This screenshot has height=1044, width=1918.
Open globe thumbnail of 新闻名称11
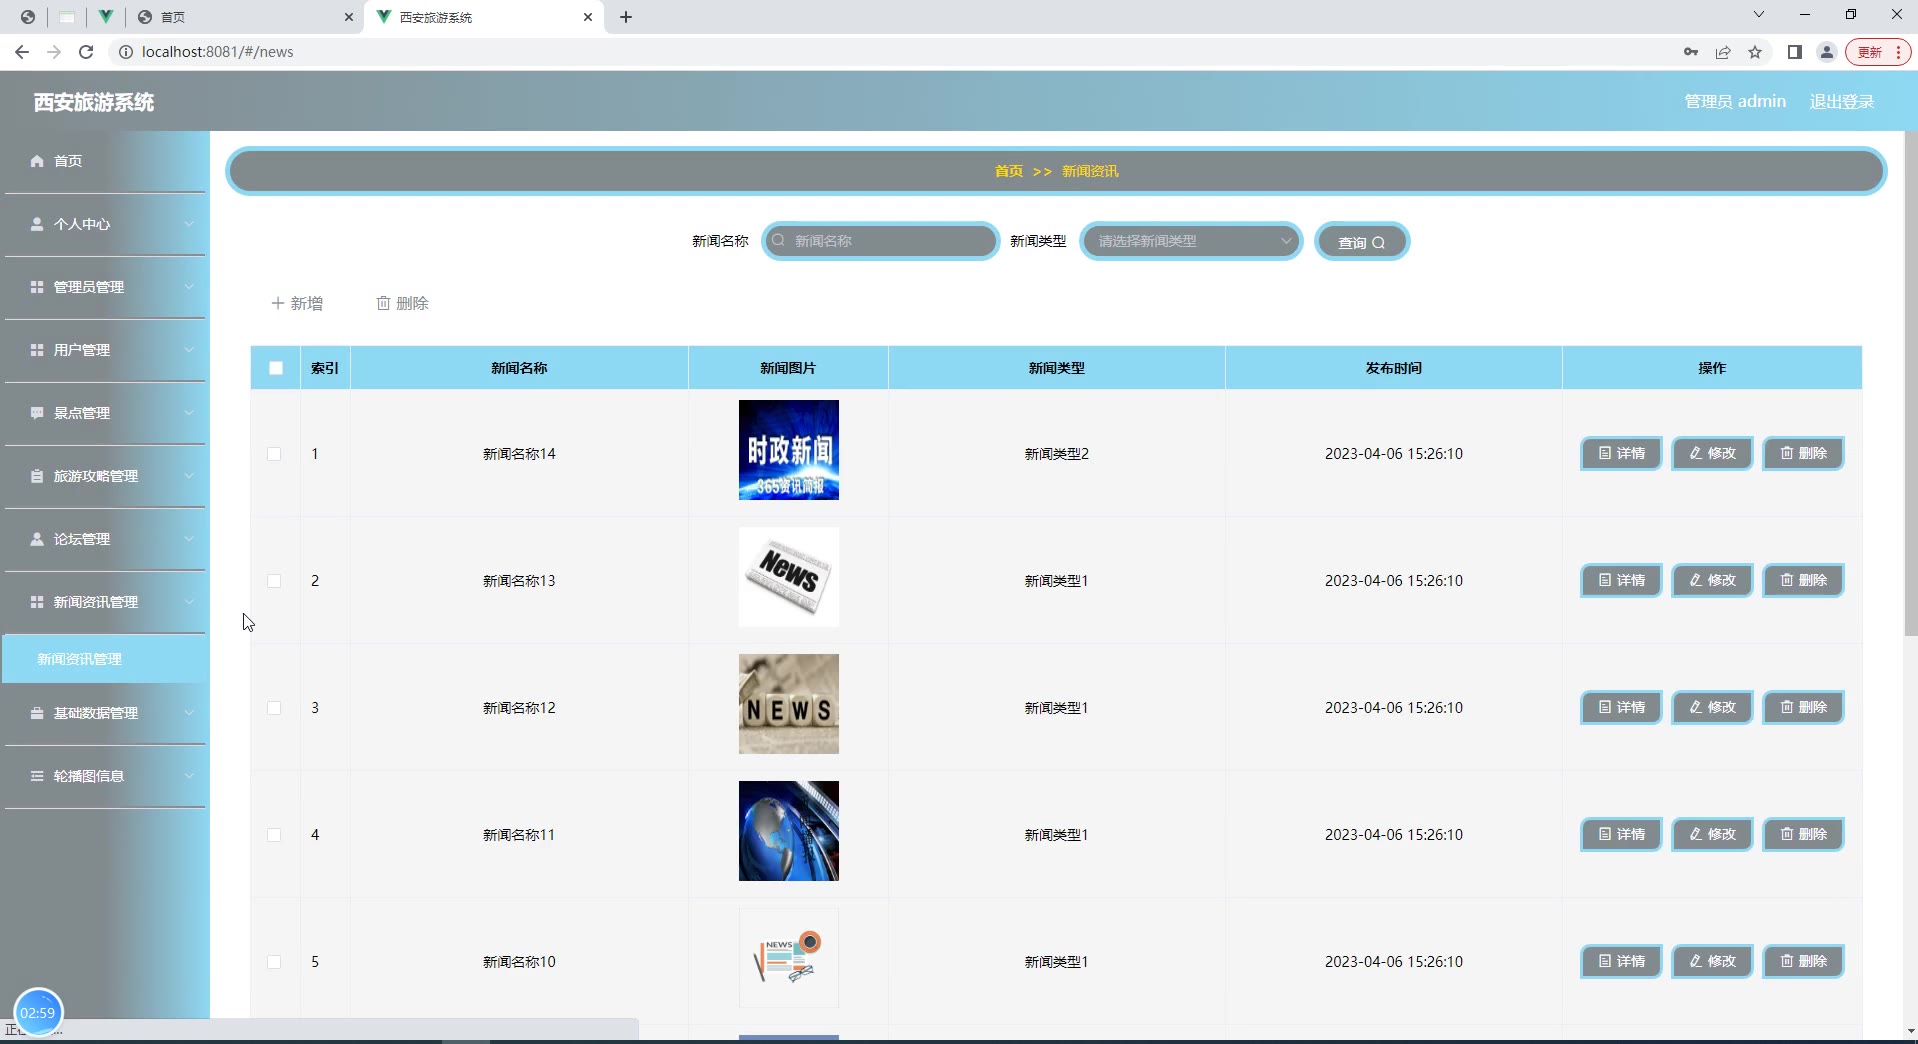tap(789, 831)
